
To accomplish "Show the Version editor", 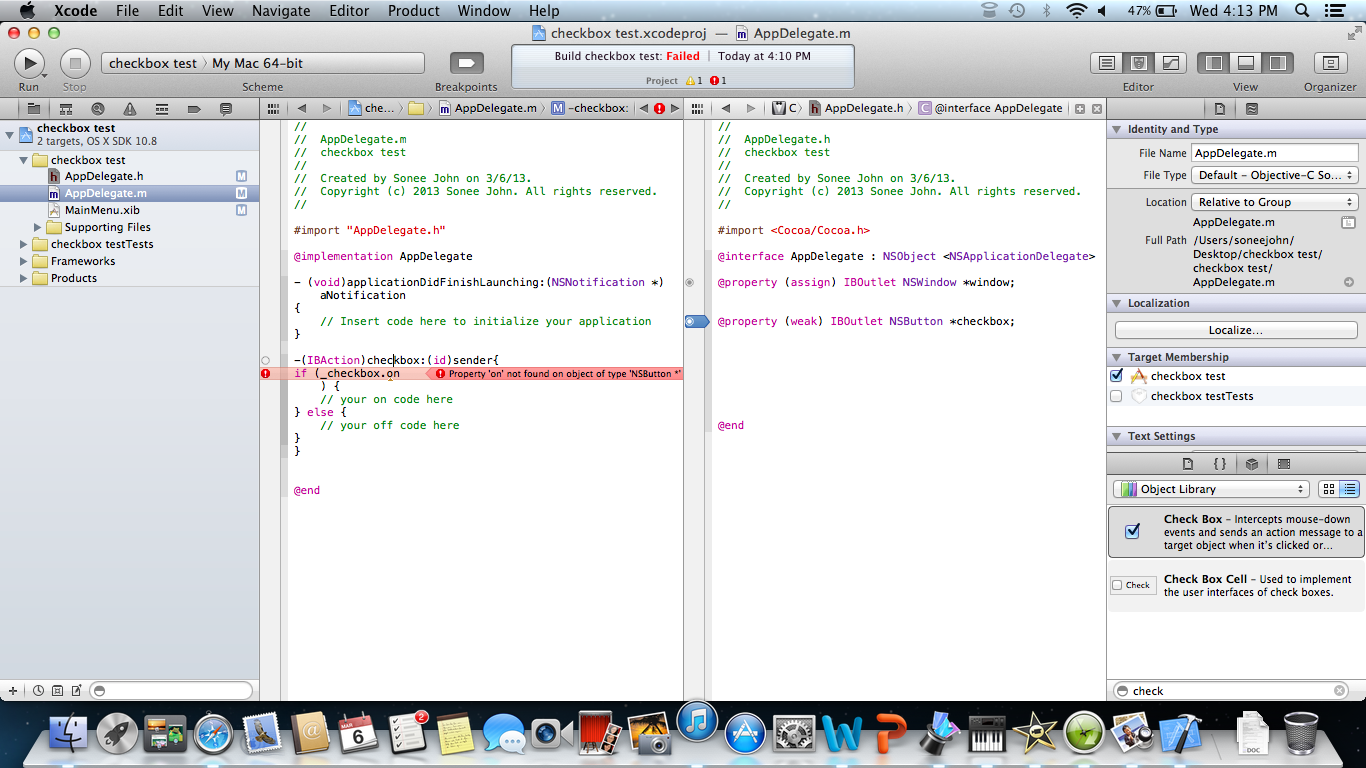I will pyautogui.click(x=1171, y=63).
